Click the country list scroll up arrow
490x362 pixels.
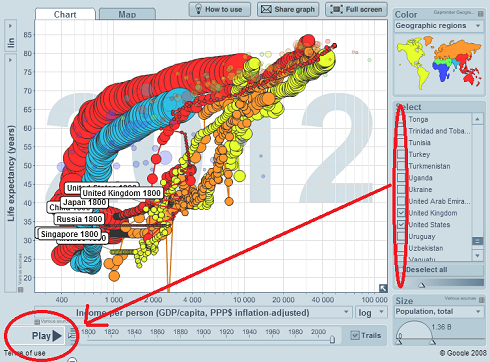pyautogui.click(x=477, y=119)
